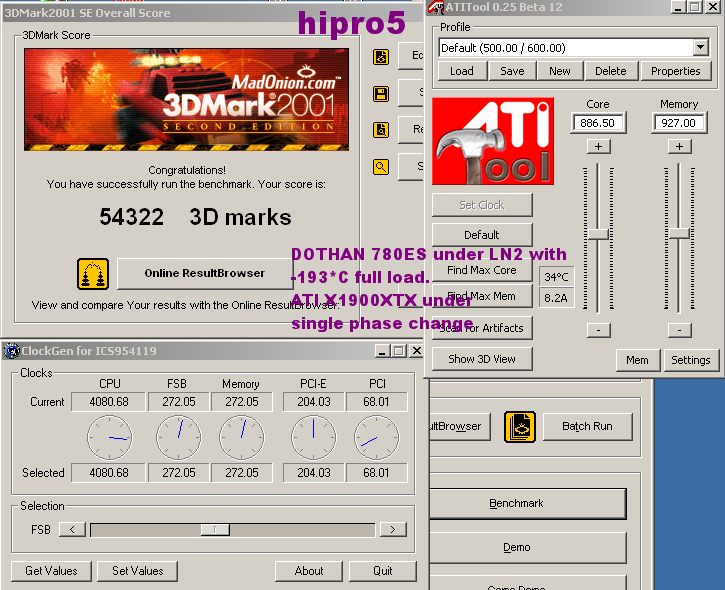Increase Core clock with plus button
Screen dimensions: 725x590
pos(599,147)
